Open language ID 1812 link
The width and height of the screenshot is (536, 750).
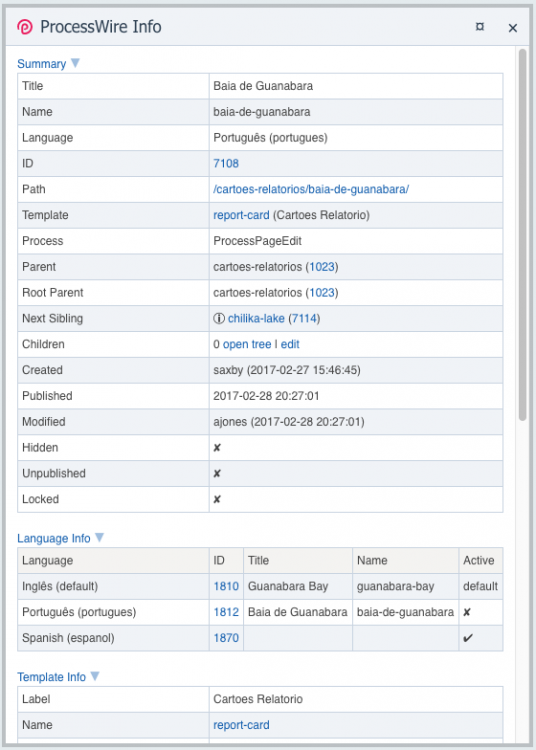pyautogui.click(x=226, y=612)
